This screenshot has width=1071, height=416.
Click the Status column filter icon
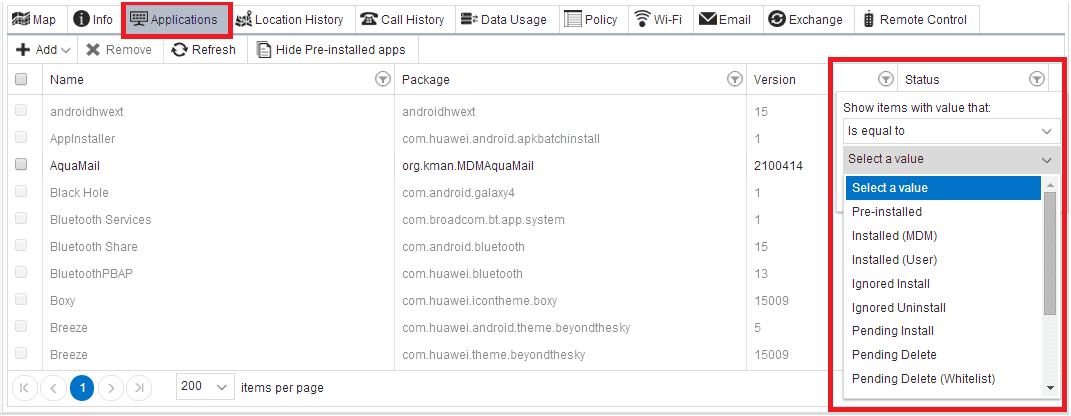click(1036, 80)
